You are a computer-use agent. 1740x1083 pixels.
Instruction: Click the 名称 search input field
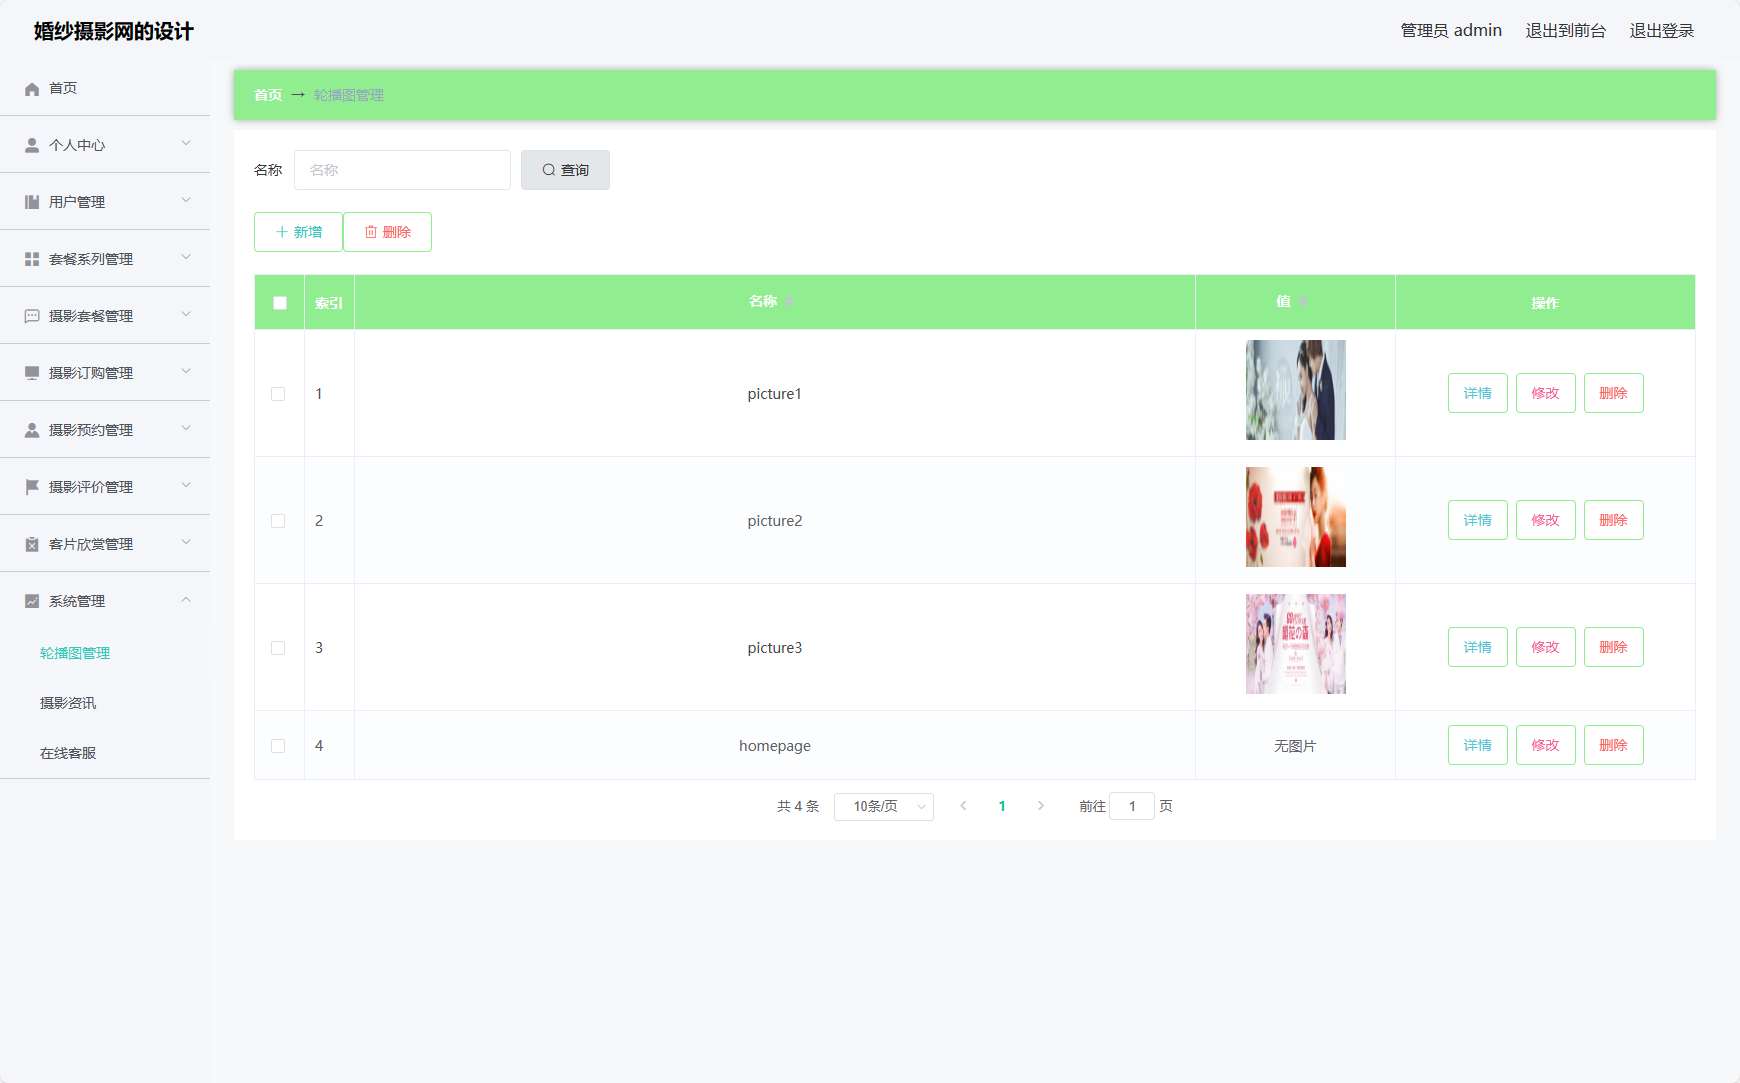[402, 170]
